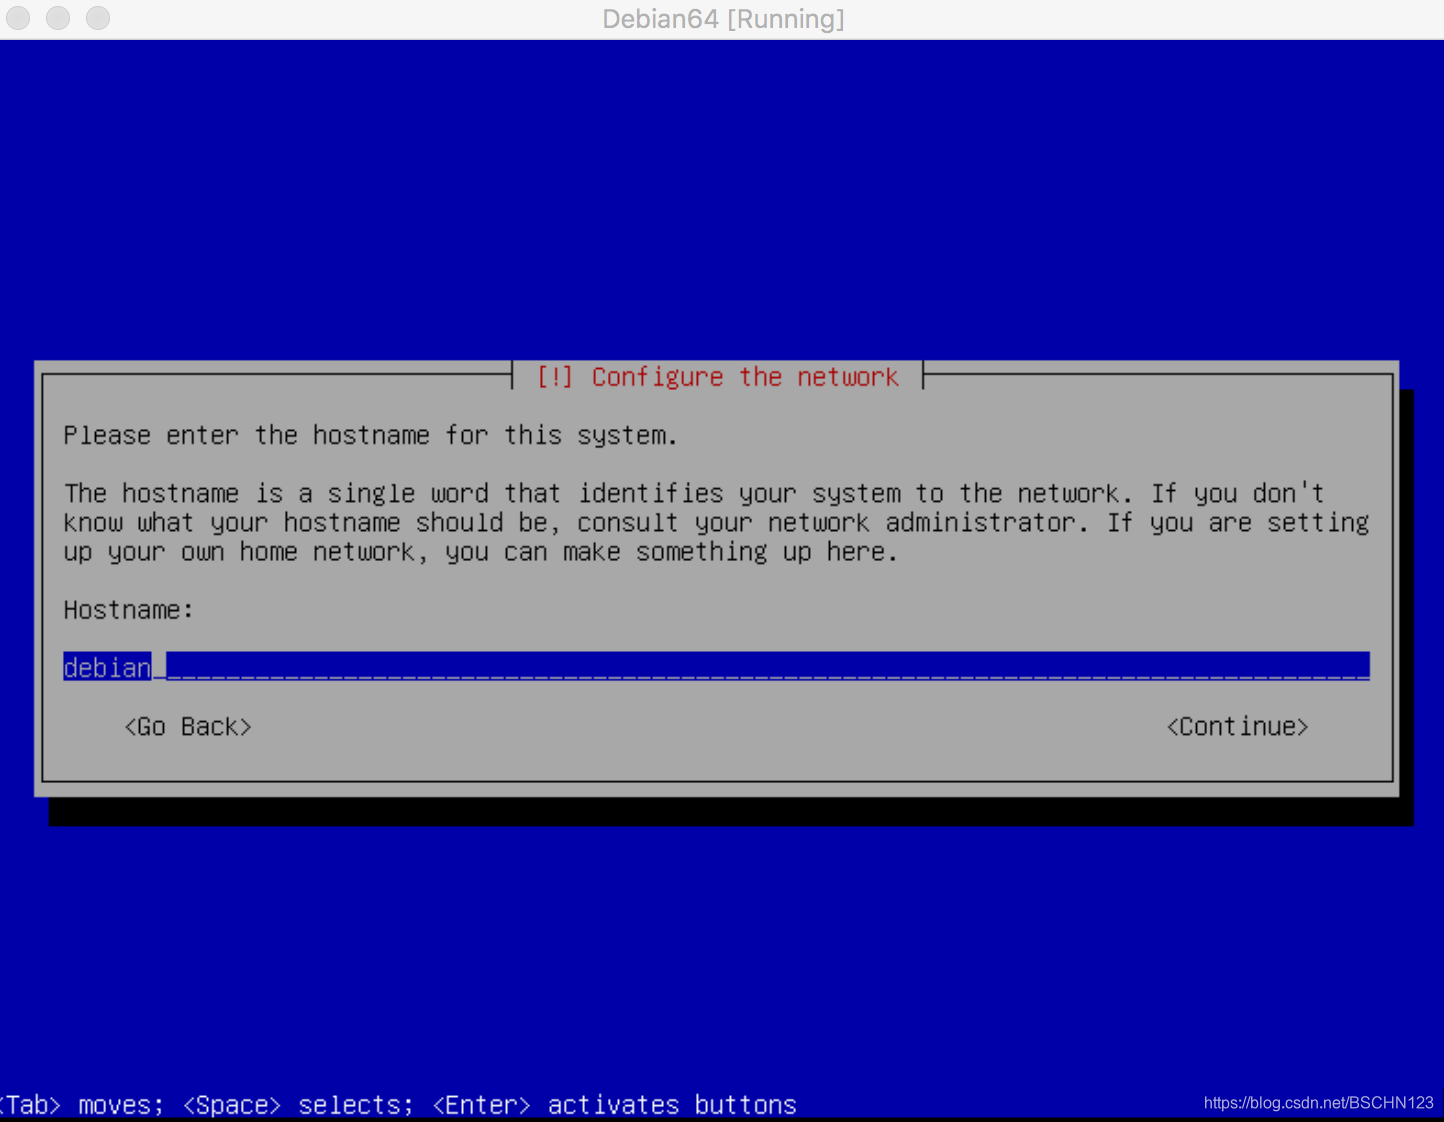1444x1122 pixels.
Task: Minimize the Debian64 VM window
Action: coord(58,18)
